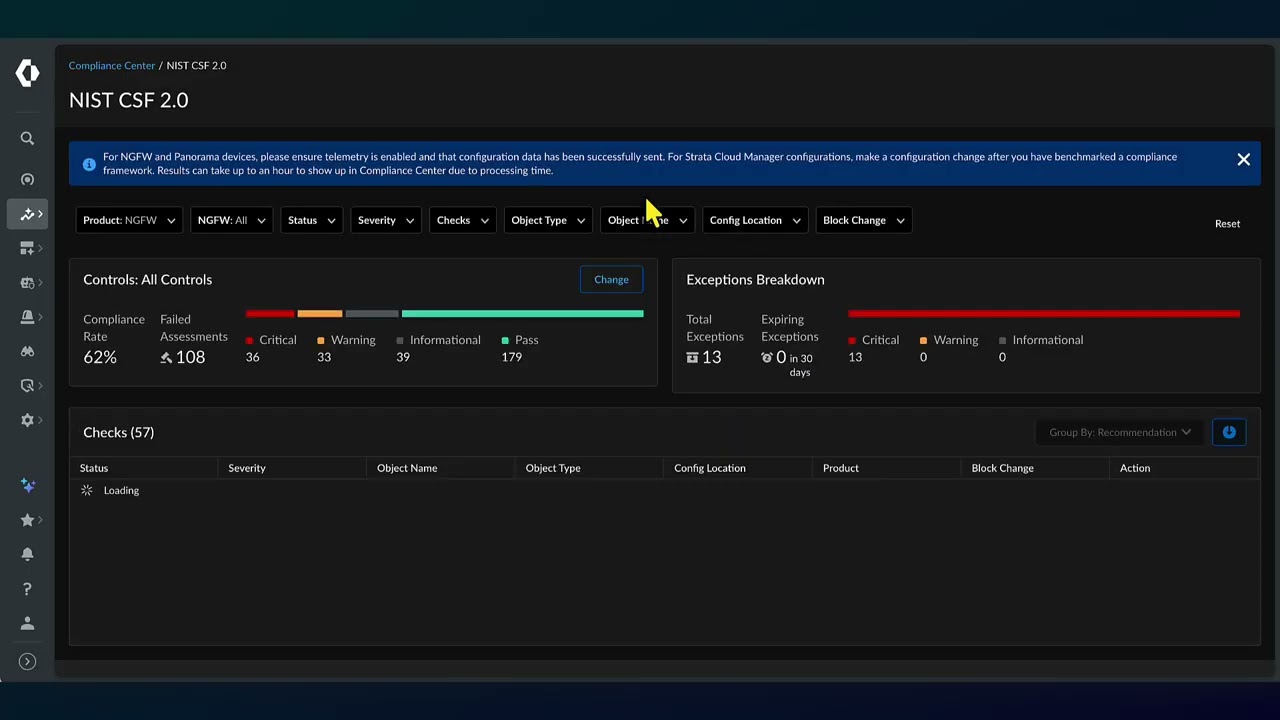The image size is (1280, 720).
Task: Open the settings gear sidebar icon
Action: click(27, 420)
